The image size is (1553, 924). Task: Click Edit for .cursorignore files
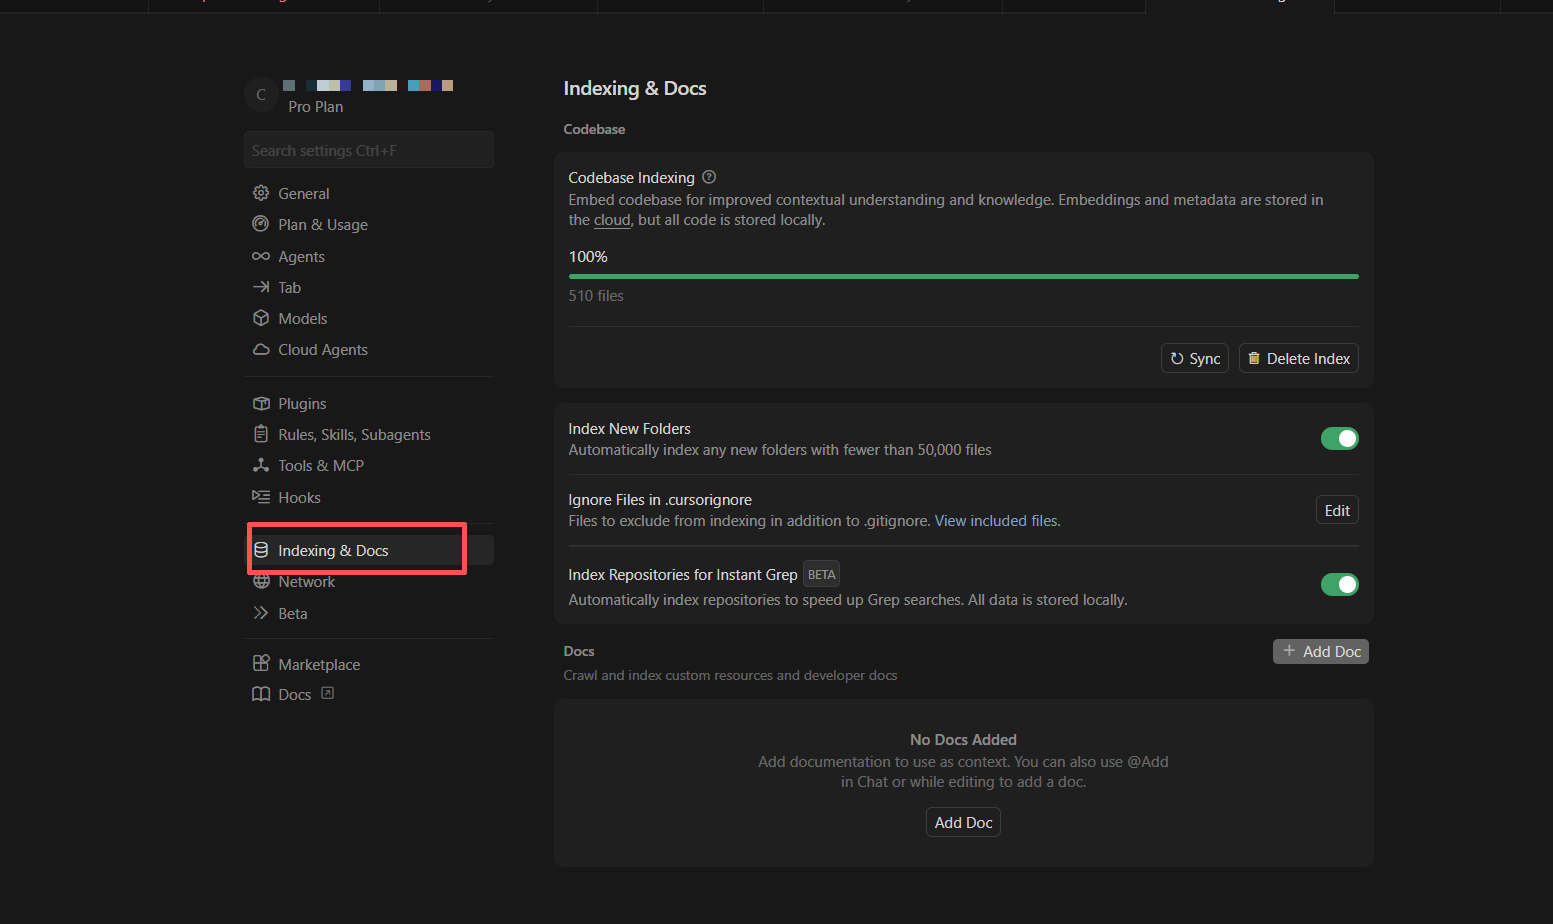point(1337,510)
